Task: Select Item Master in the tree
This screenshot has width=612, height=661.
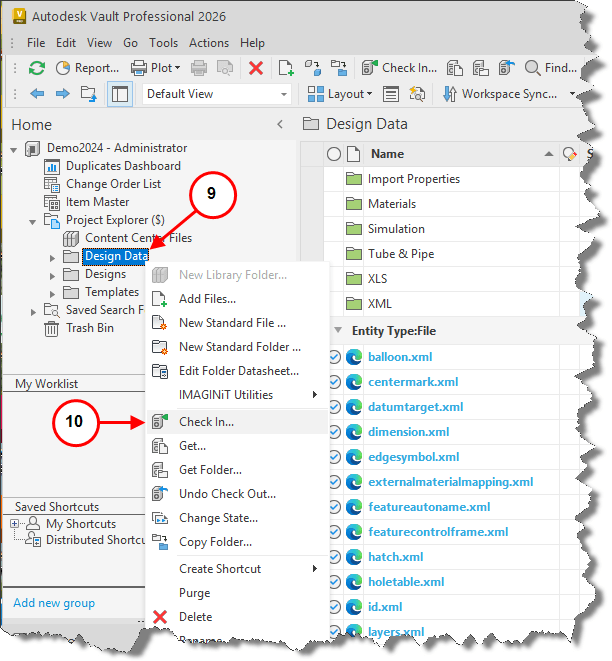Action: (97, 202)
